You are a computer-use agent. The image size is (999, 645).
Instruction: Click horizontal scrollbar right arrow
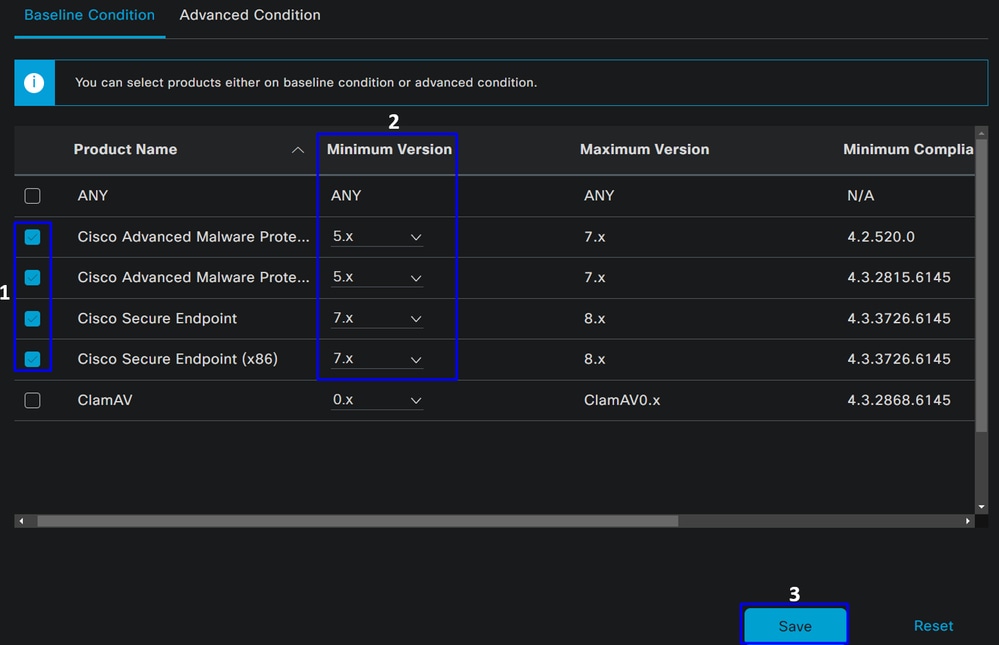(968, 521)
